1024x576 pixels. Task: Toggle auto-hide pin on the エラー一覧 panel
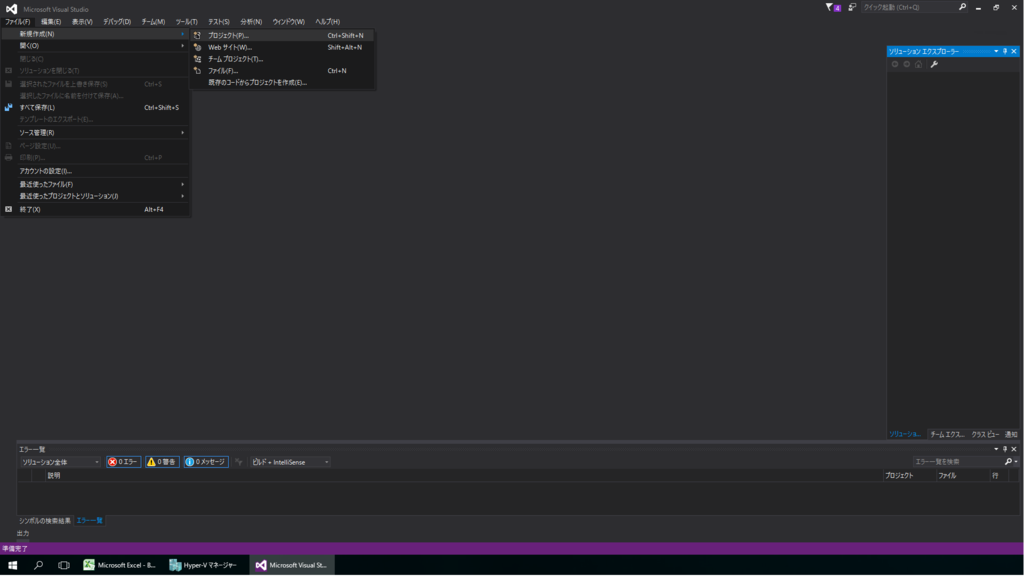1005,449
